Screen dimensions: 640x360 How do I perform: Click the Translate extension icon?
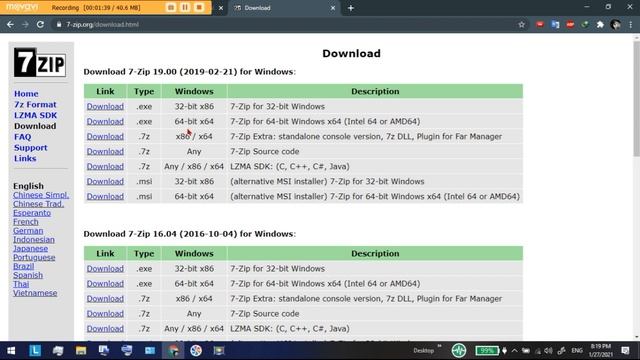pos(555,24)
